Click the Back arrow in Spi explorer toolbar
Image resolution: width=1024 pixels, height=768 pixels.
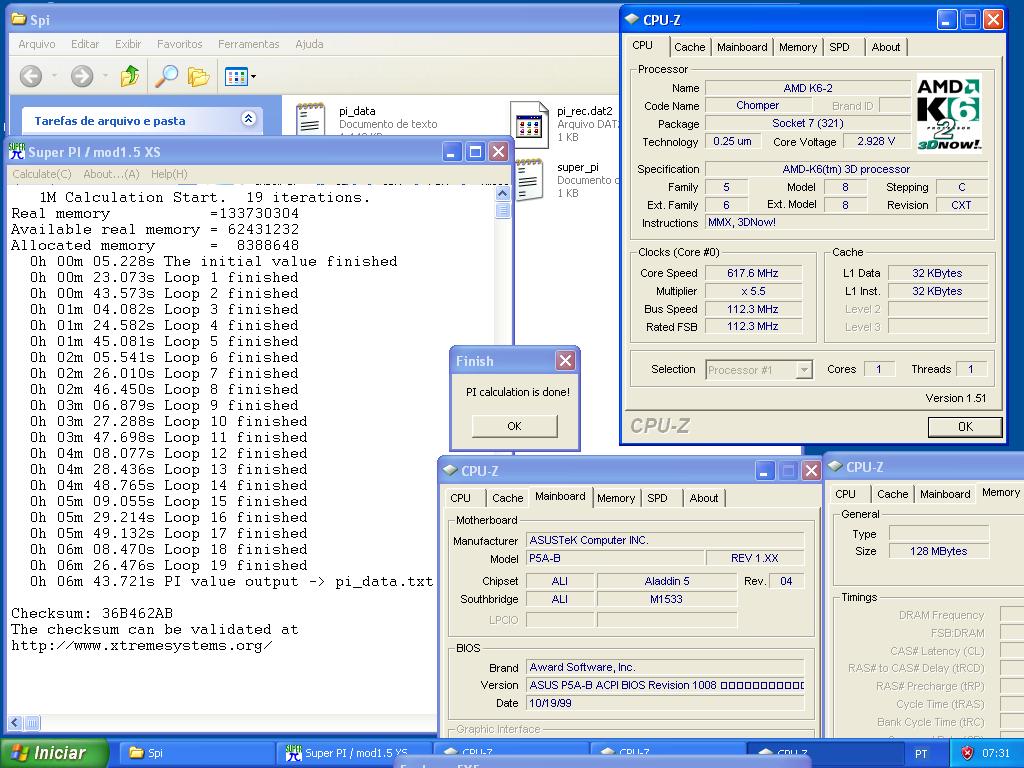tap(31, 76)
